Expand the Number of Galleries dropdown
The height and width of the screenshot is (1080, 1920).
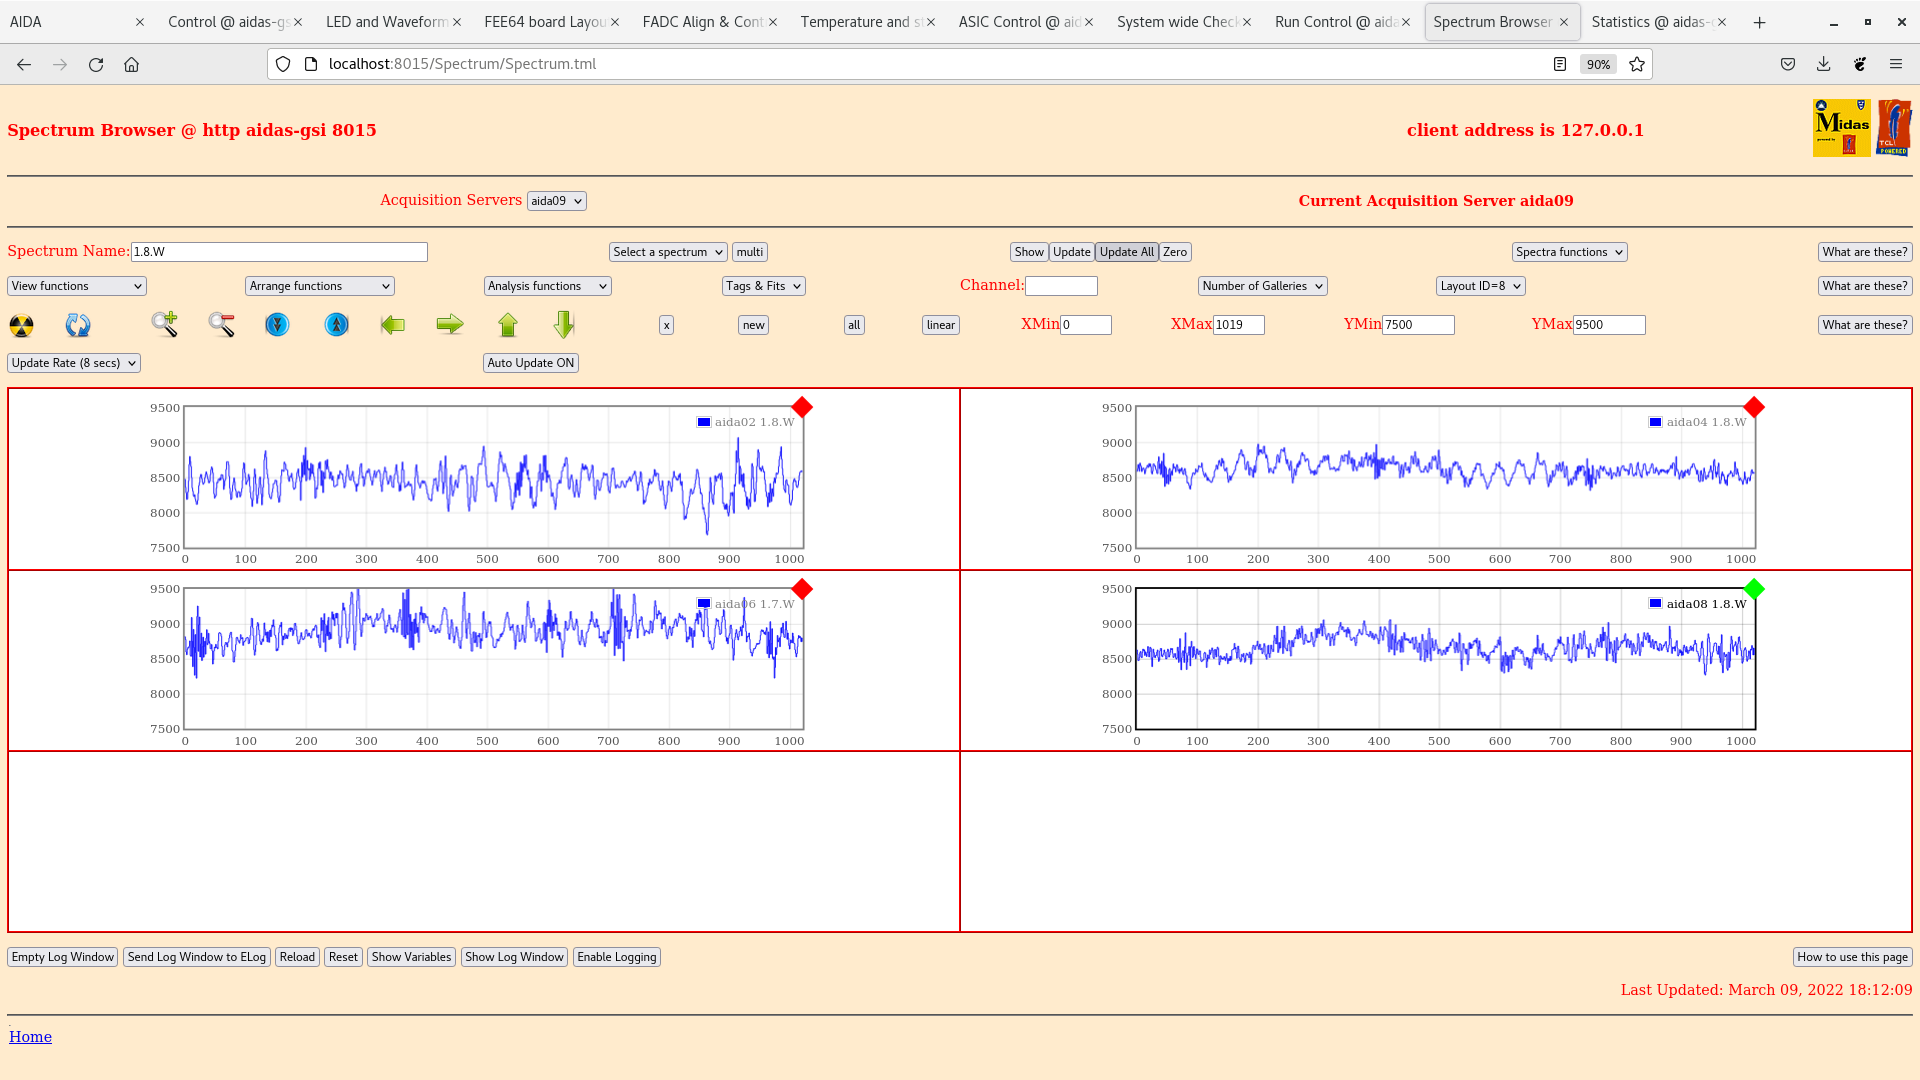[1262, 286]
